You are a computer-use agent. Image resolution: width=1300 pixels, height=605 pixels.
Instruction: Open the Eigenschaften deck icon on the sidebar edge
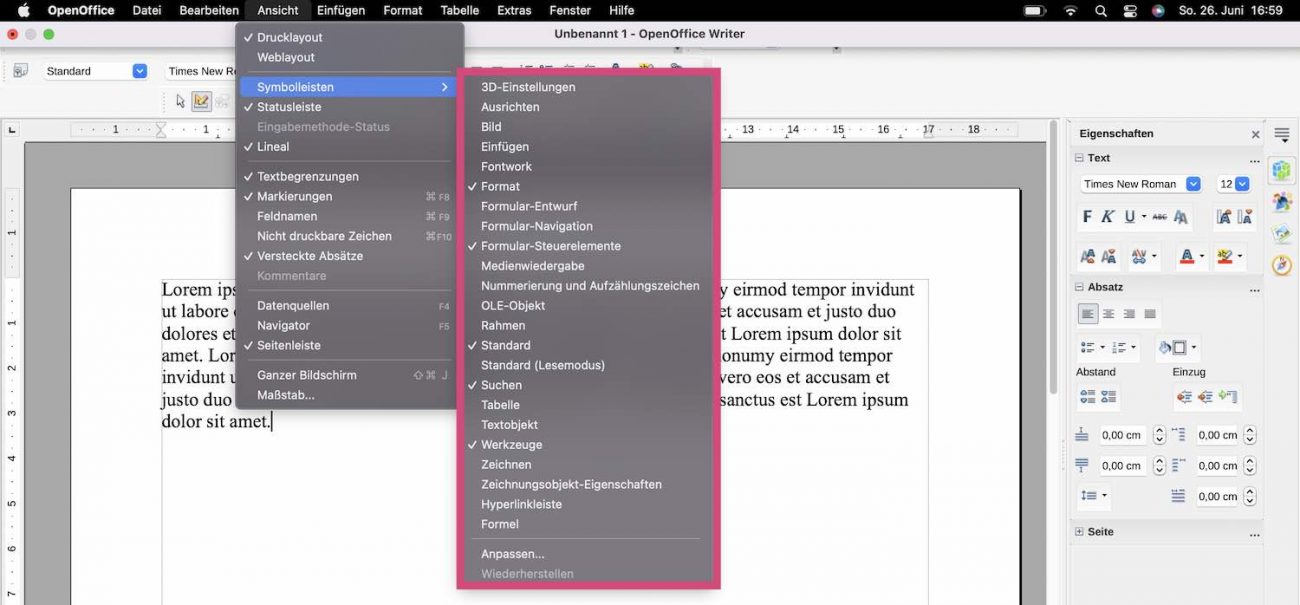coord(1281,172)
